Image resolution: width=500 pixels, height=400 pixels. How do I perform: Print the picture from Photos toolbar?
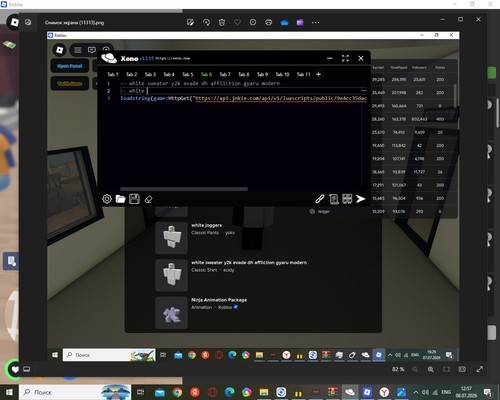tap(269, 23)
